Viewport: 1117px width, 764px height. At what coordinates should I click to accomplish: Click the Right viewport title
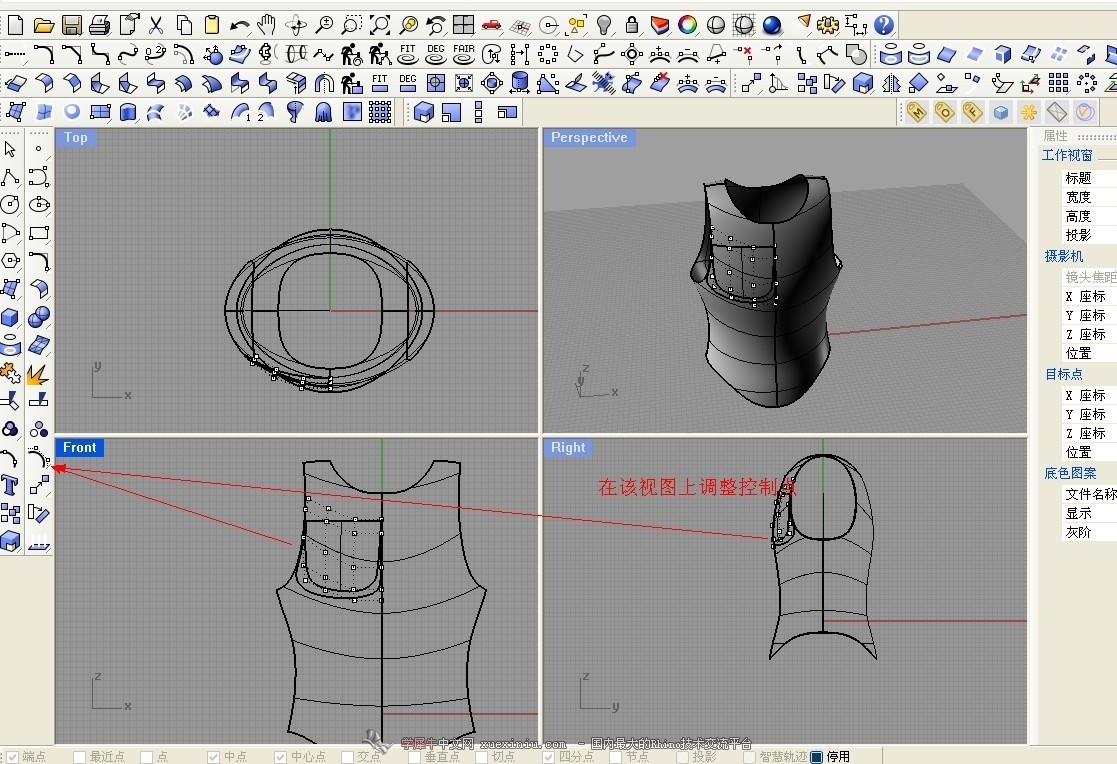568,448
